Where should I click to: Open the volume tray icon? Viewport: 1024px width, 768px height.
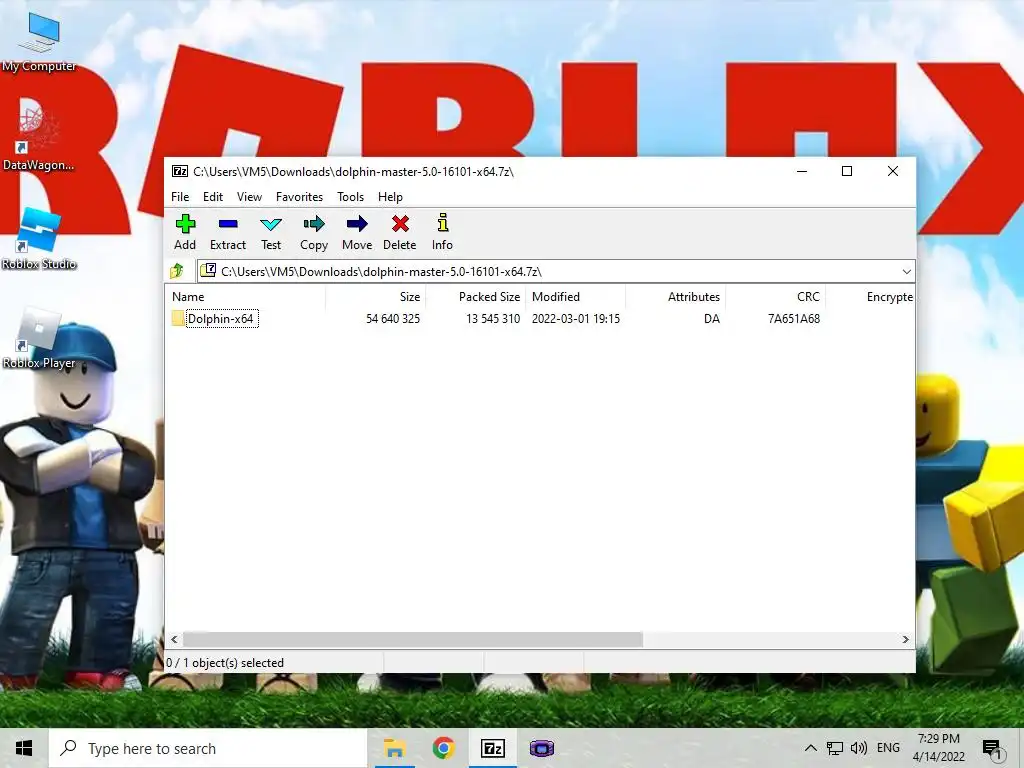[859, 748]
